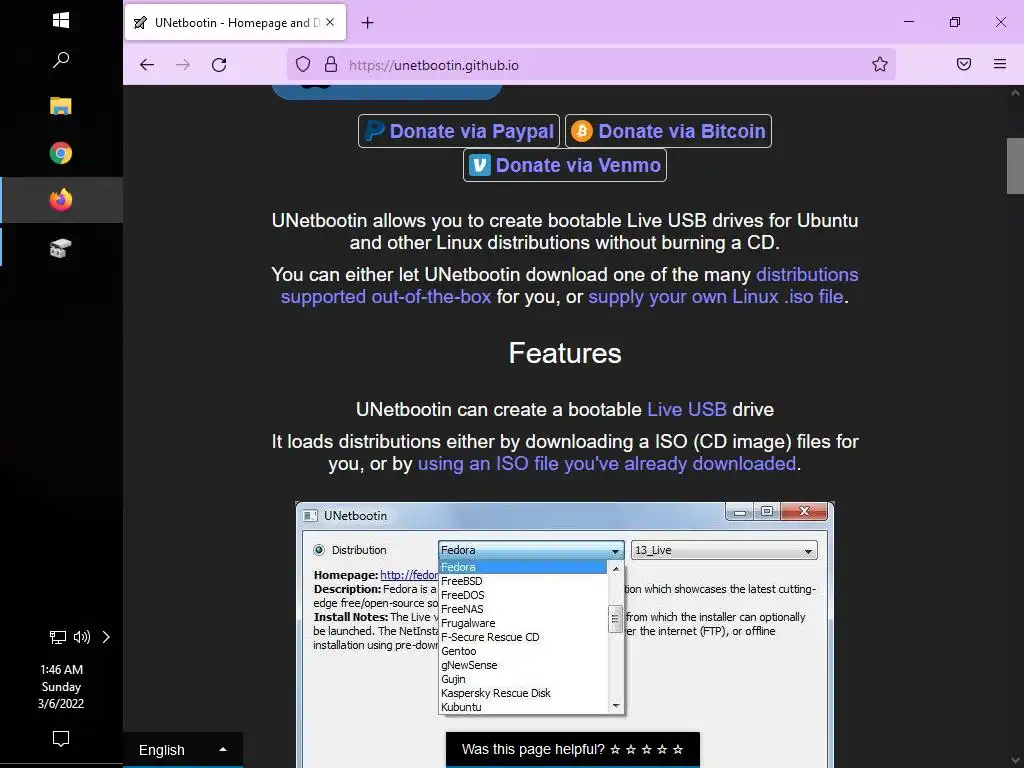Rate the page with the first star
Screen dimensions: 1024x768
pyautogui.click(x=615, y=749)
